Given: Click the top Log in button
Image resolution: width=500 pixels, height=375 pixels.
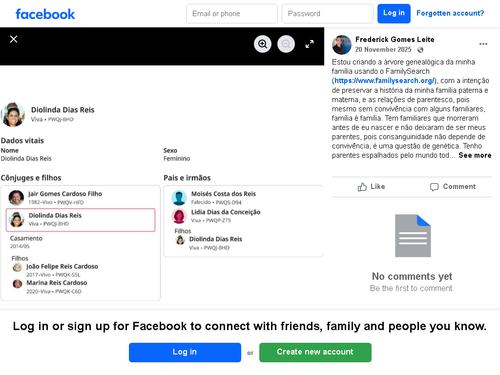Looking at the screenshot, I should click(x=394, y=13).
